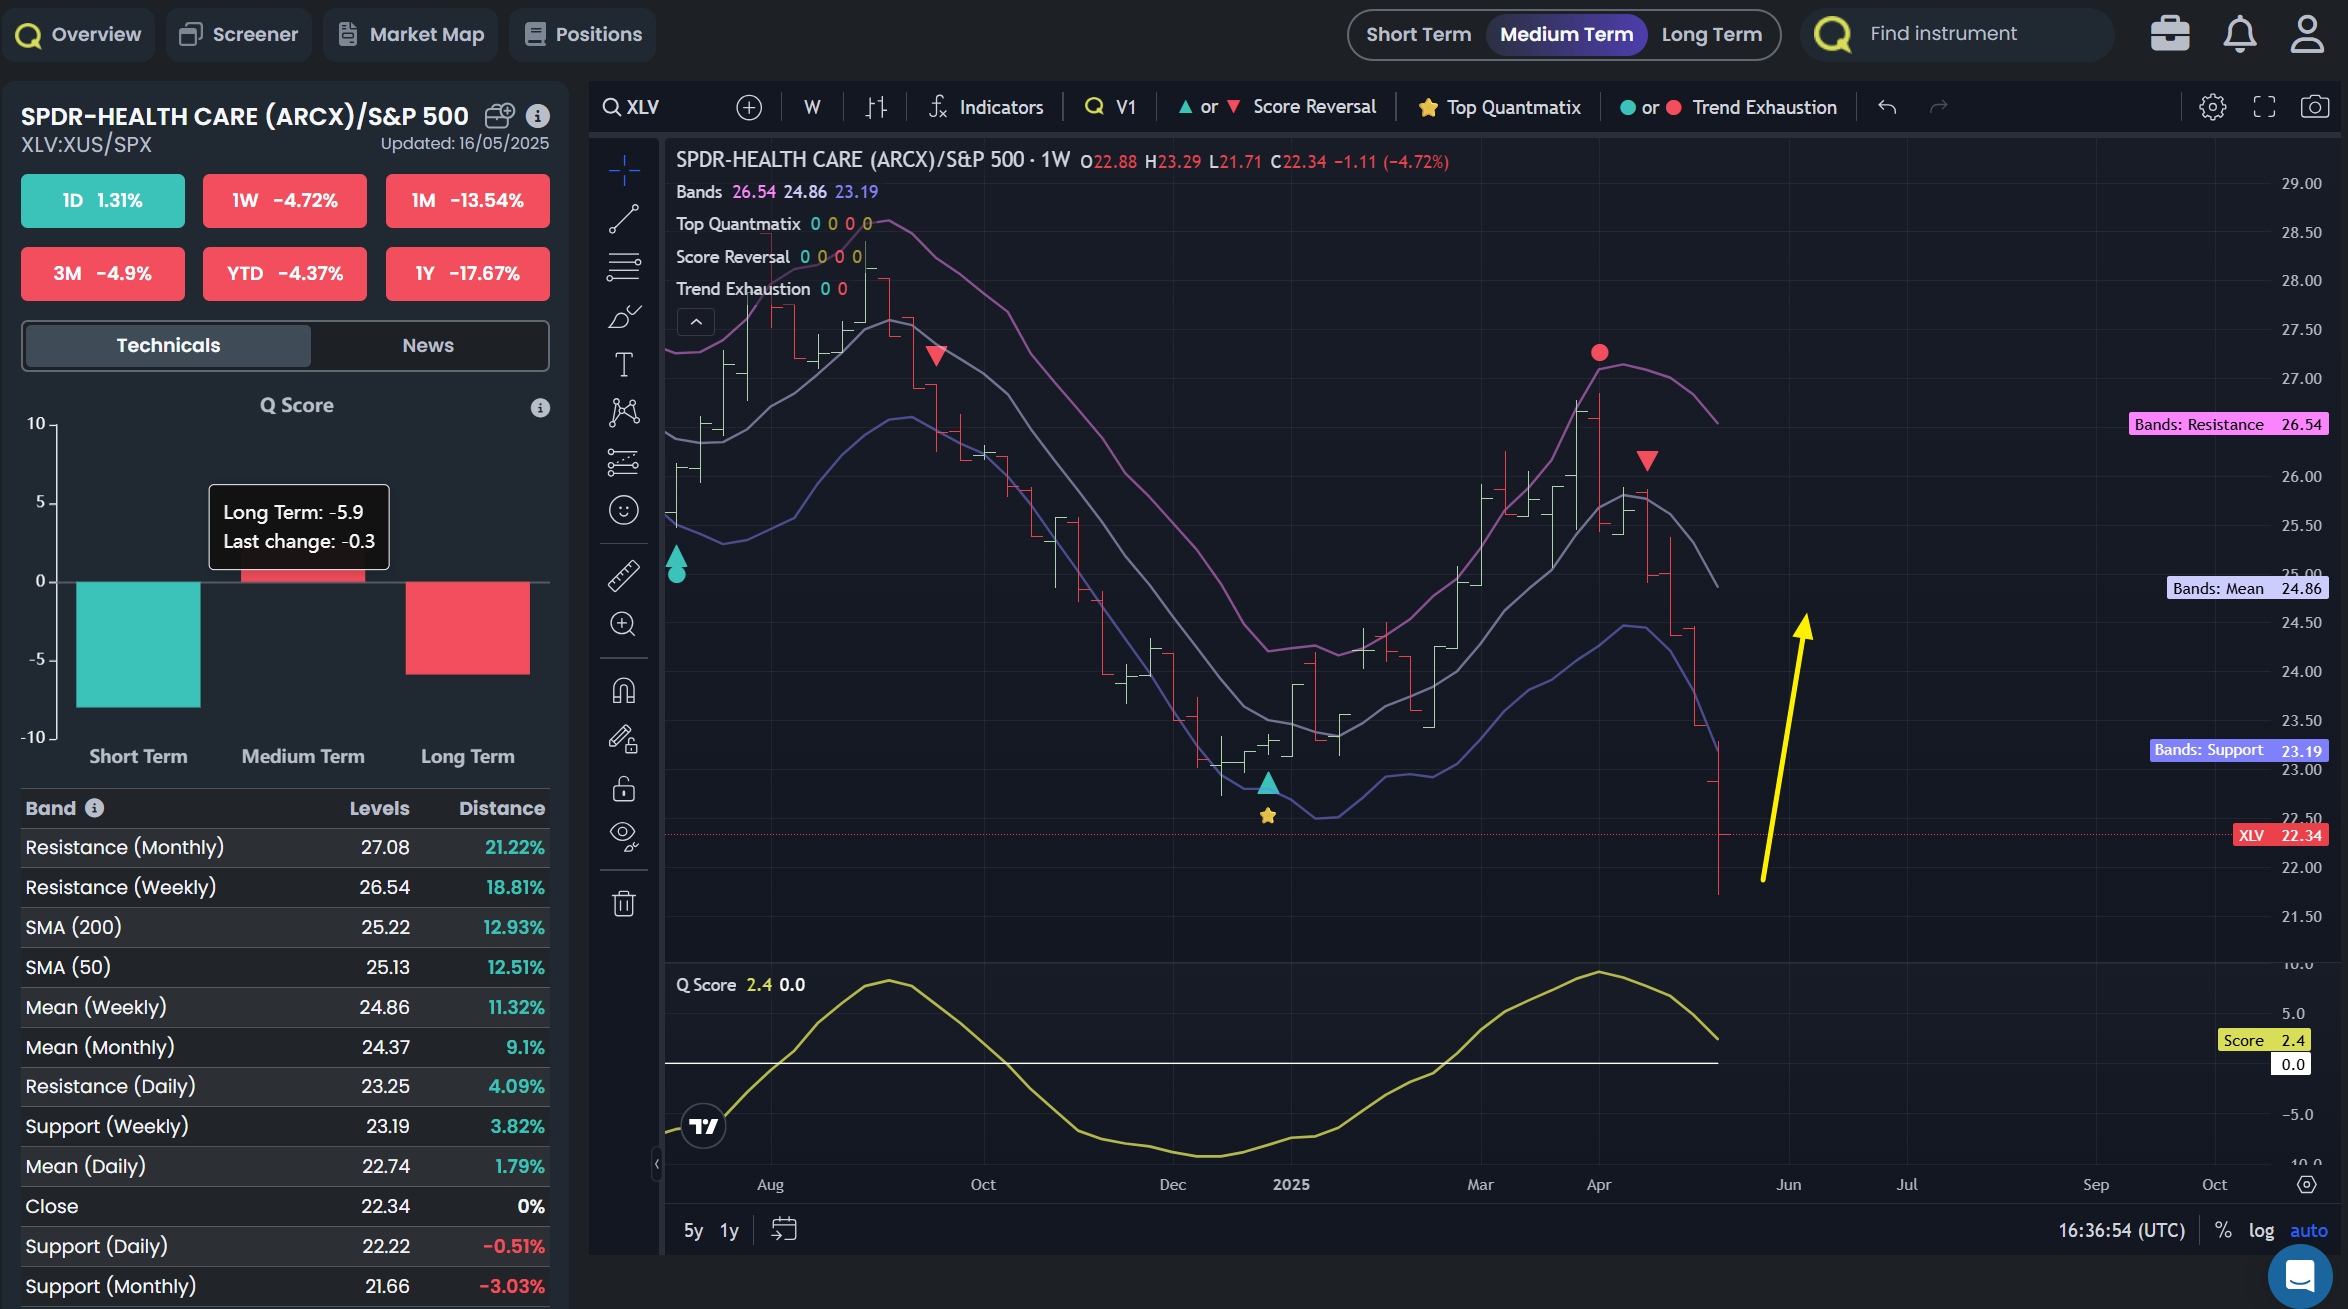Select the Long Term horizon tab
The height and width of the screenshot is (1309, 2348).
tap(1711, 34)
